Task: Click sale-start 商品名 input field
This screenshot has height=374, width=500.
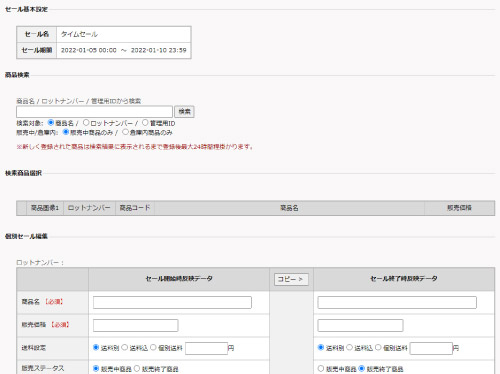Action: tap(172, 302)
